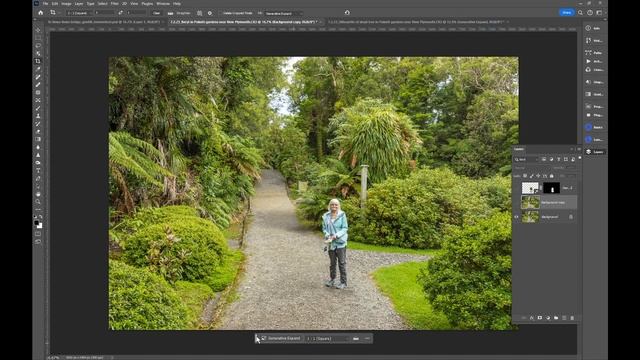Delete the selected layer with trash icon

coord(572,318)
